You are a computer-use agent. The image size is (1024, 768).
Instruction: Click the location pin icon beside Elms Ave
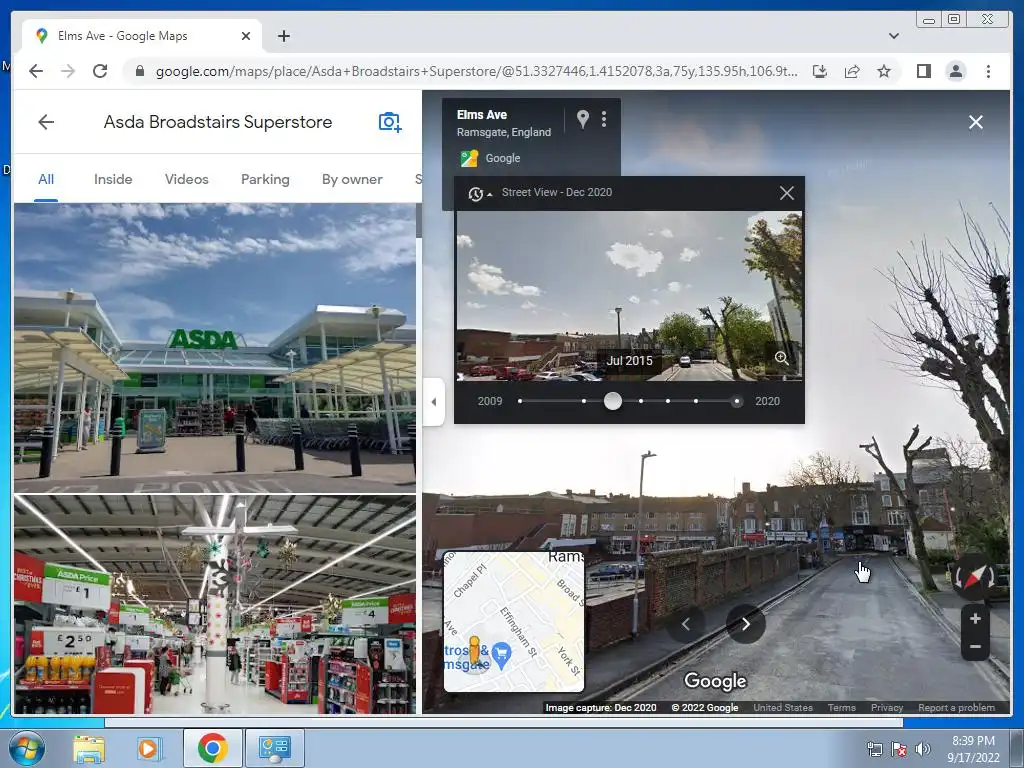pos(583,119)
